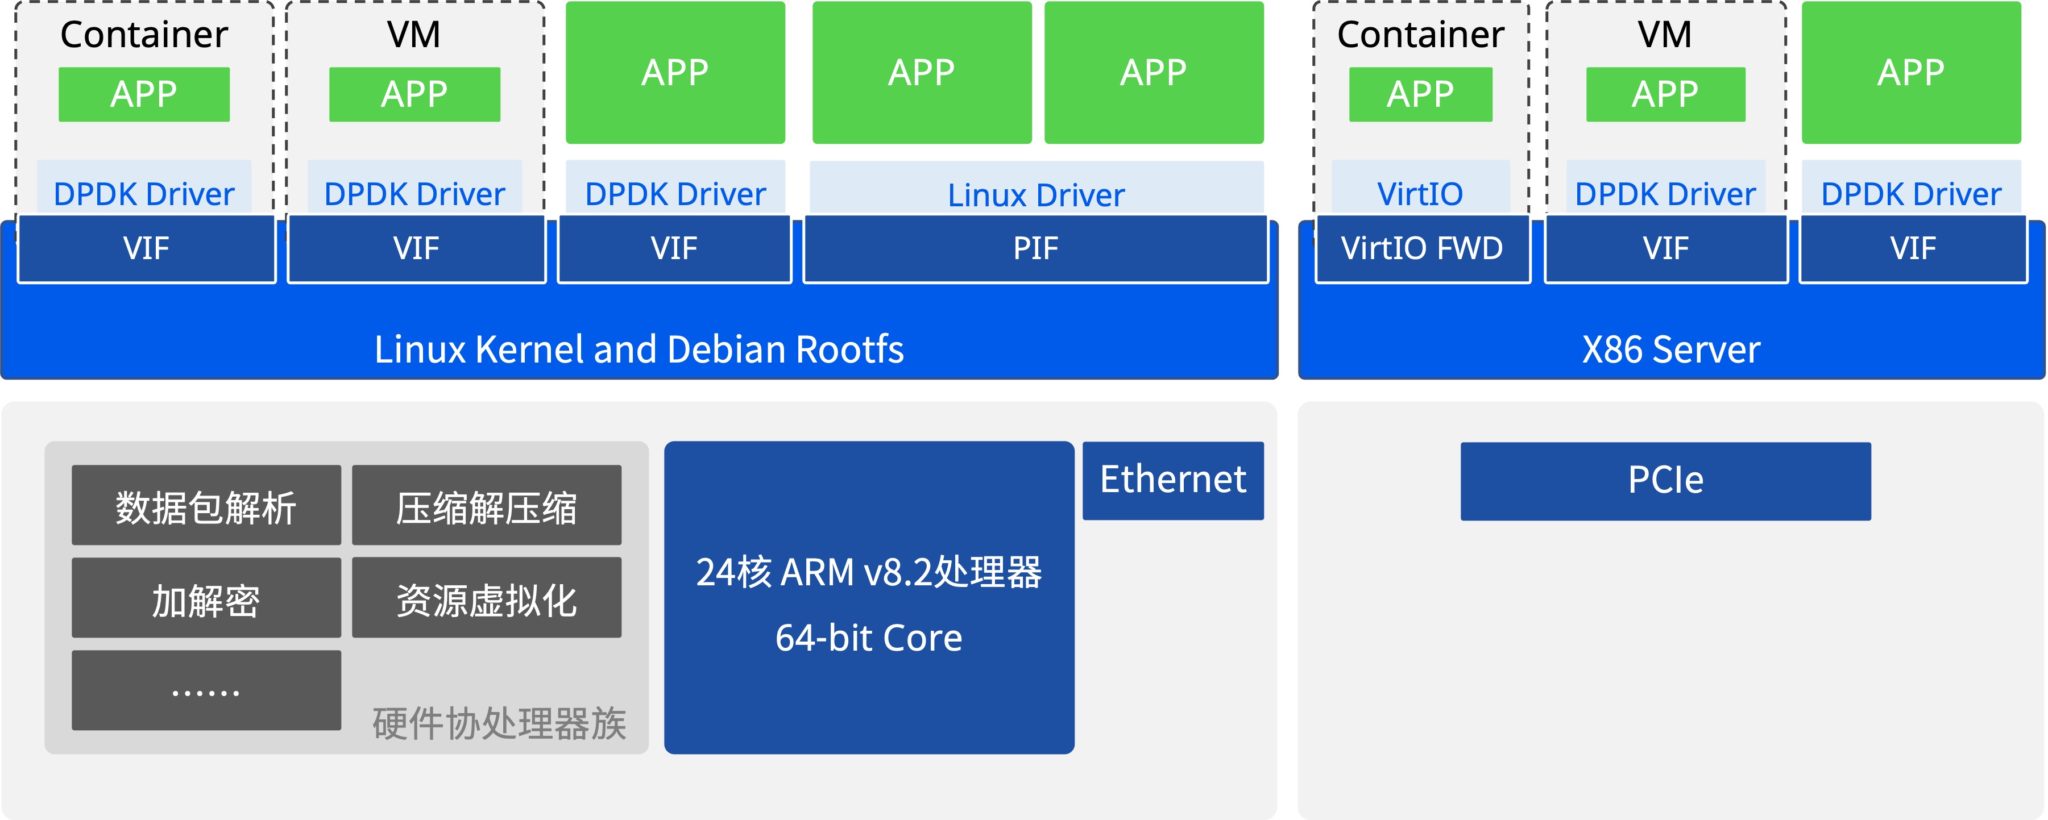Select the DPDK Driver under the left Container
Viewport: 2048px width, 820px height.
(x=144, y=193)
